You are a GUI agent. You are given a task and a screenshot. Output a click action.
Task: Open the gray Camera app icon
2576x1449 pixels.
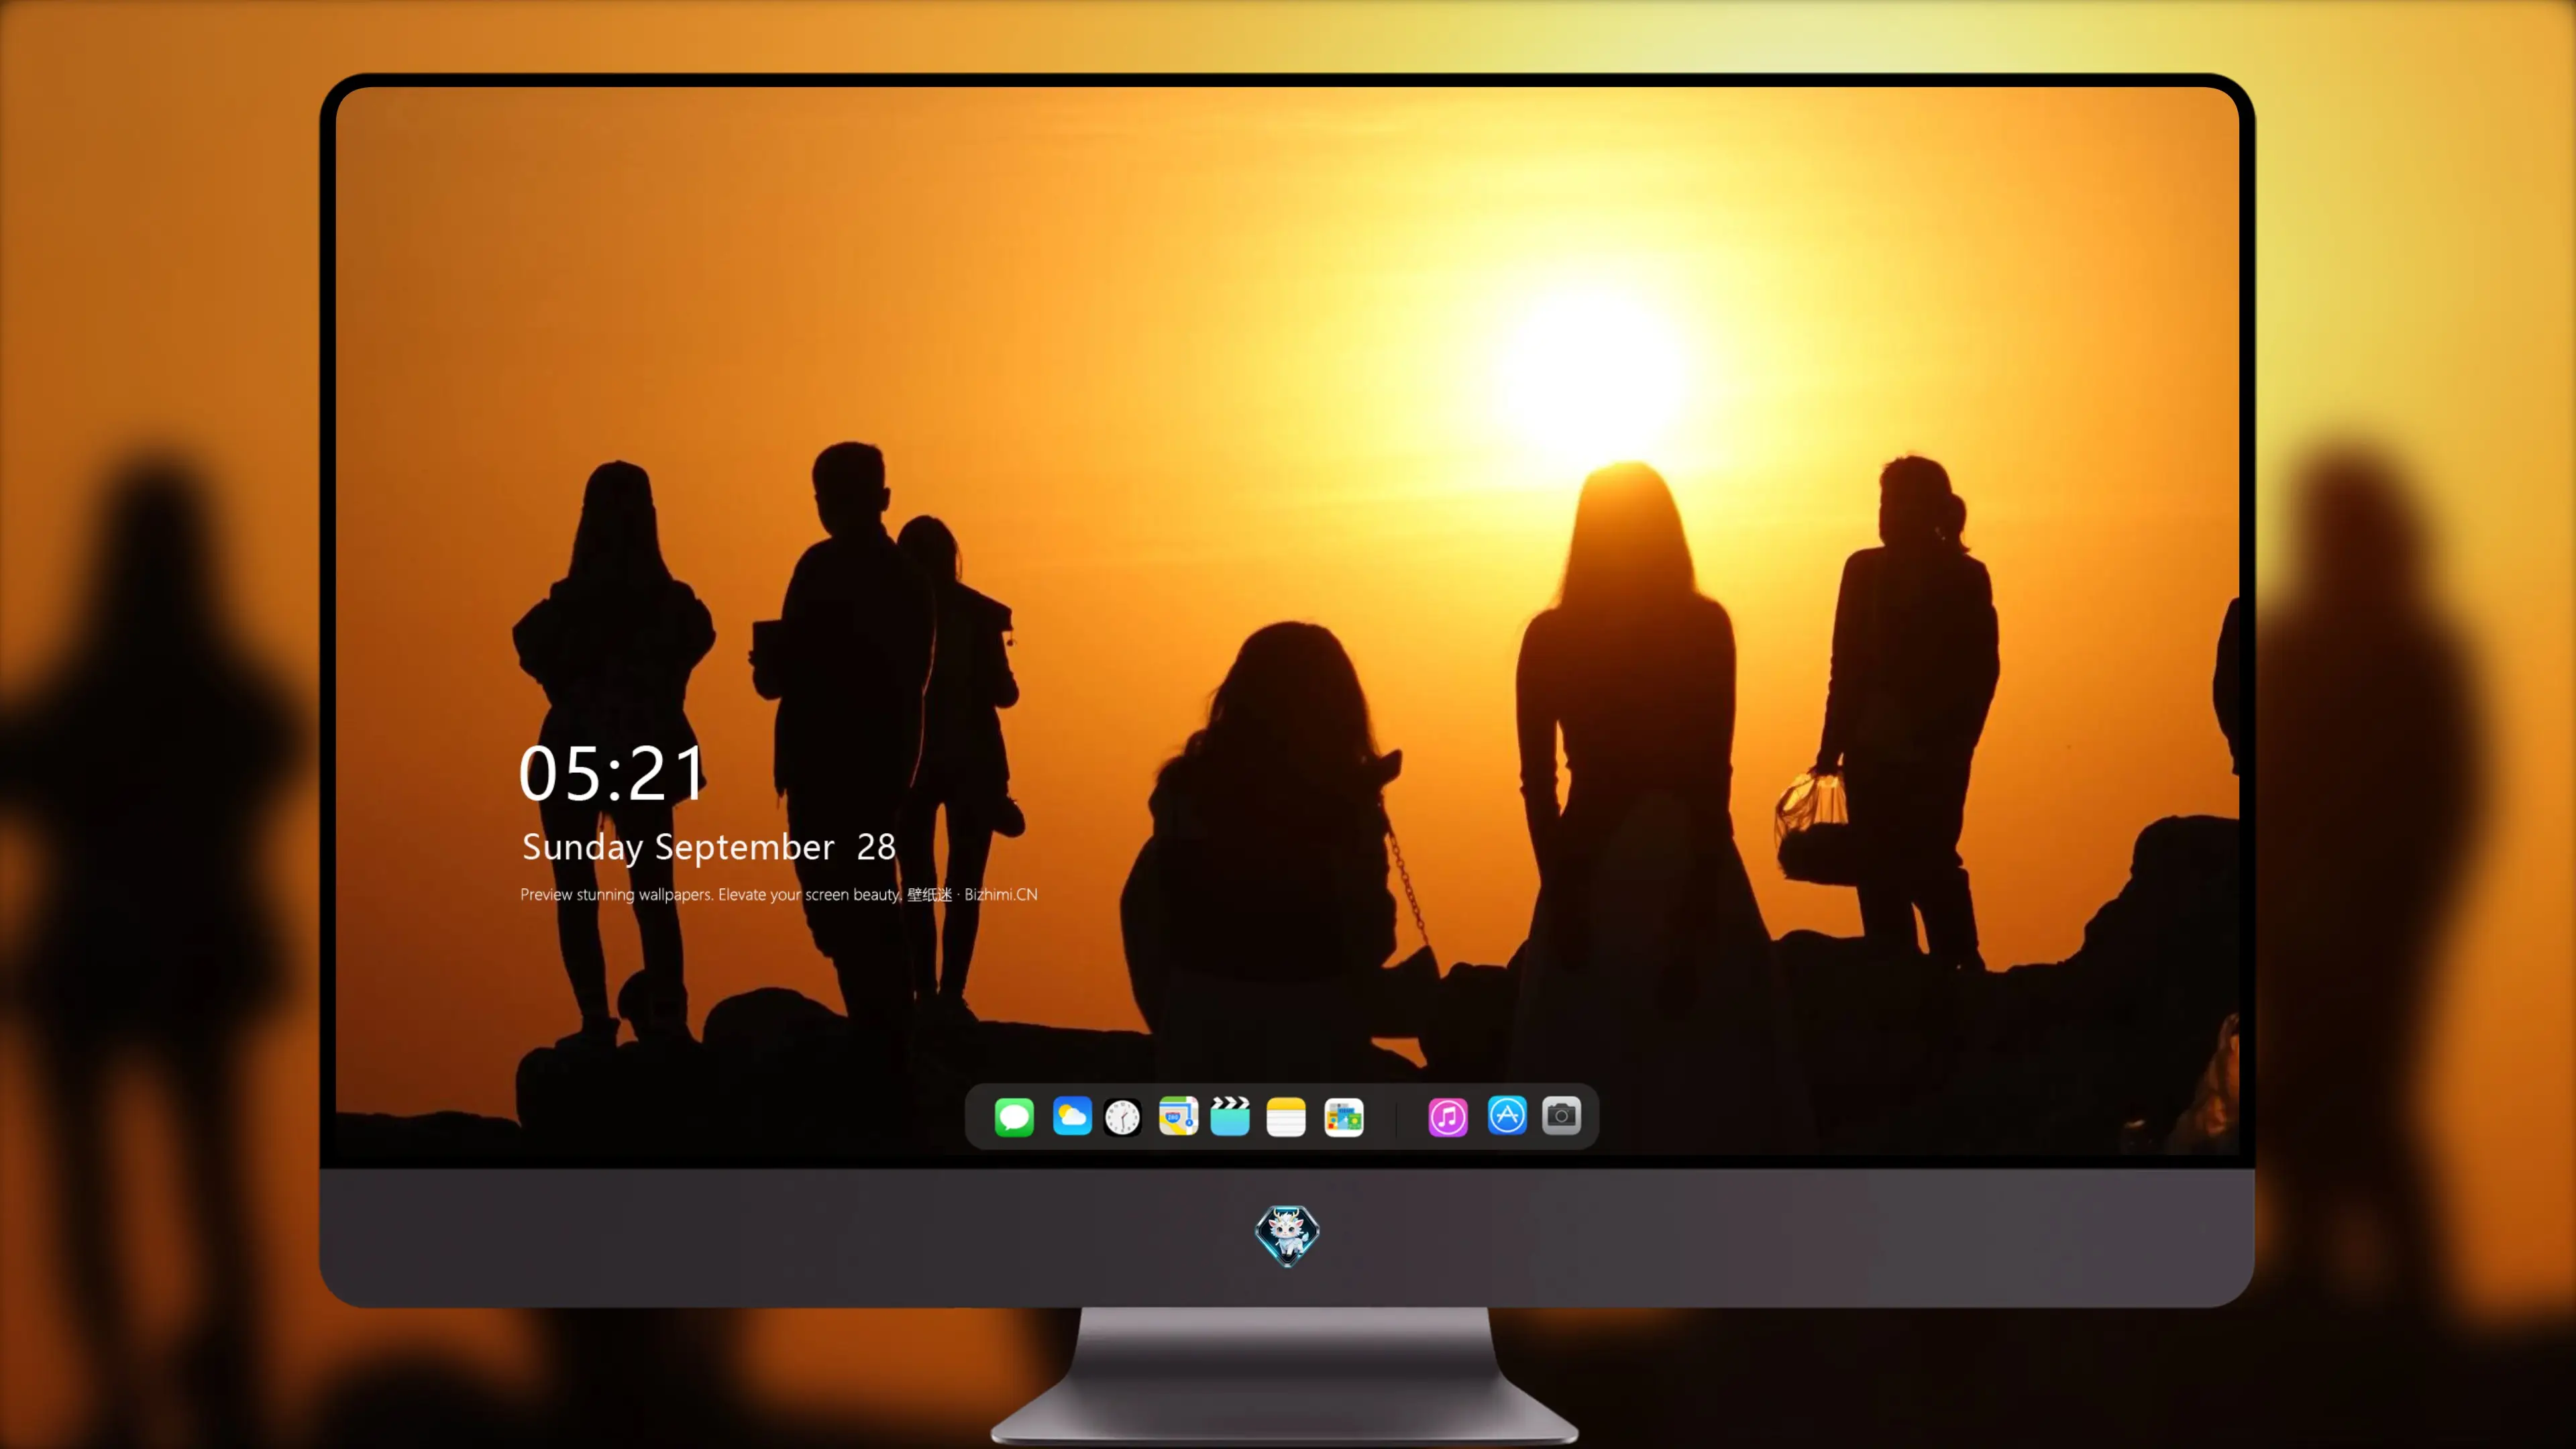1561,1115
